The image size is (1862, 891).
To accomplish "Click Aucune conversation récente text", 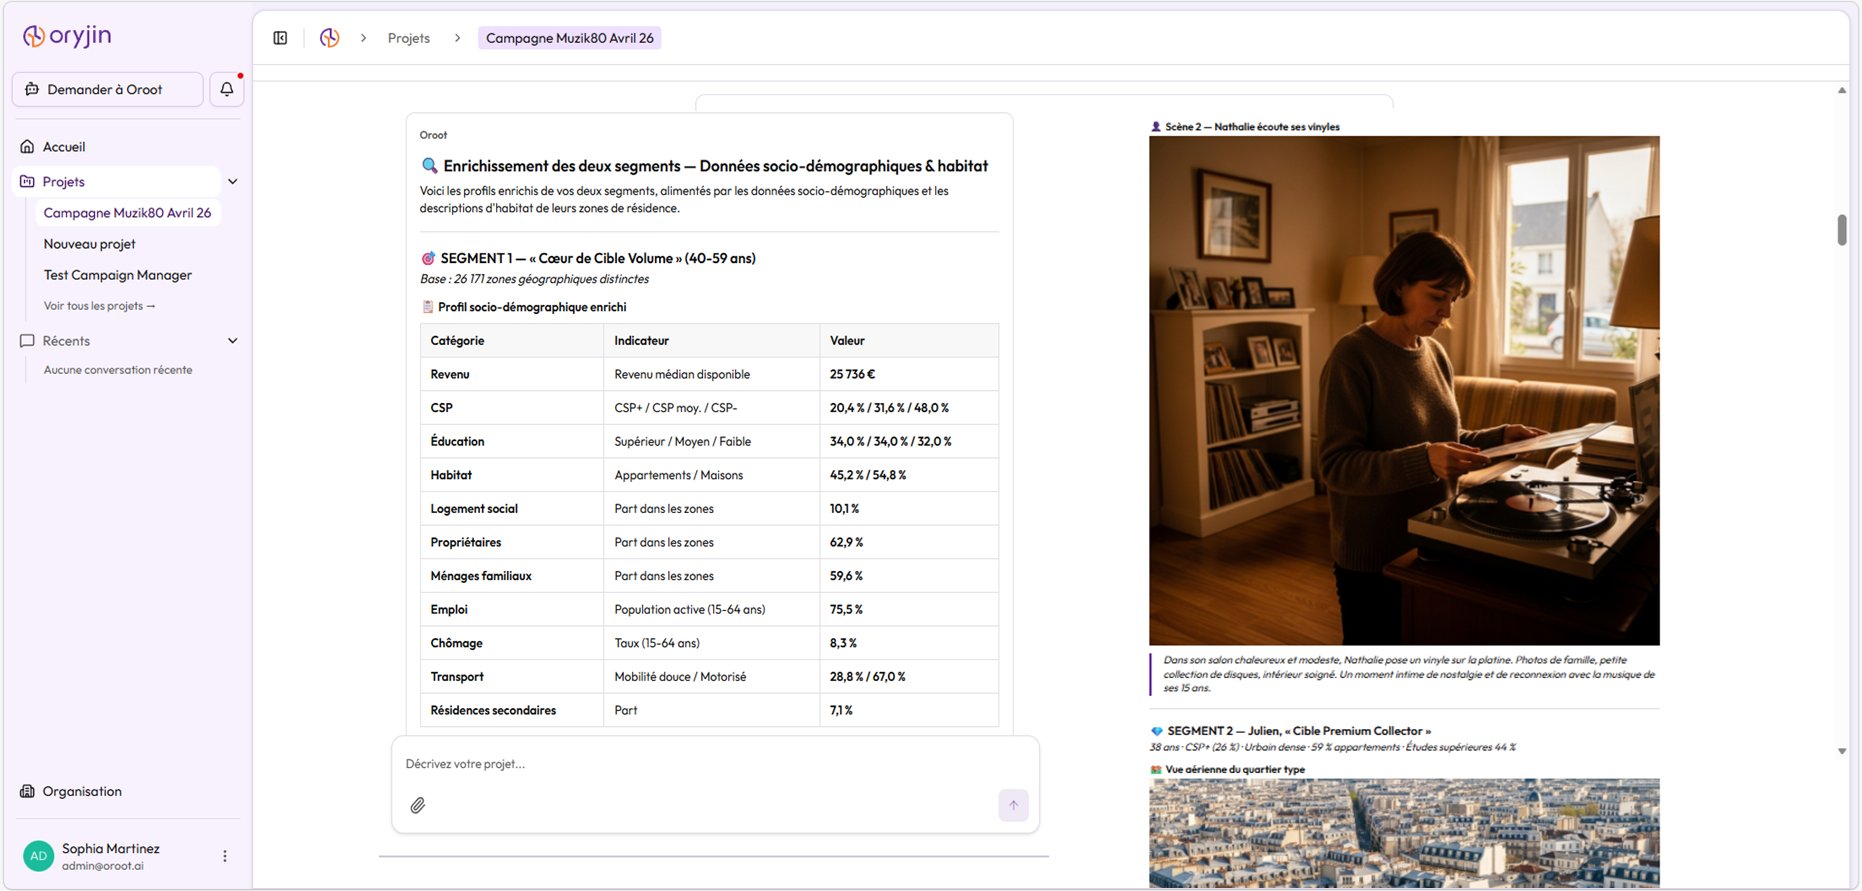I will [x=118, y=370].
